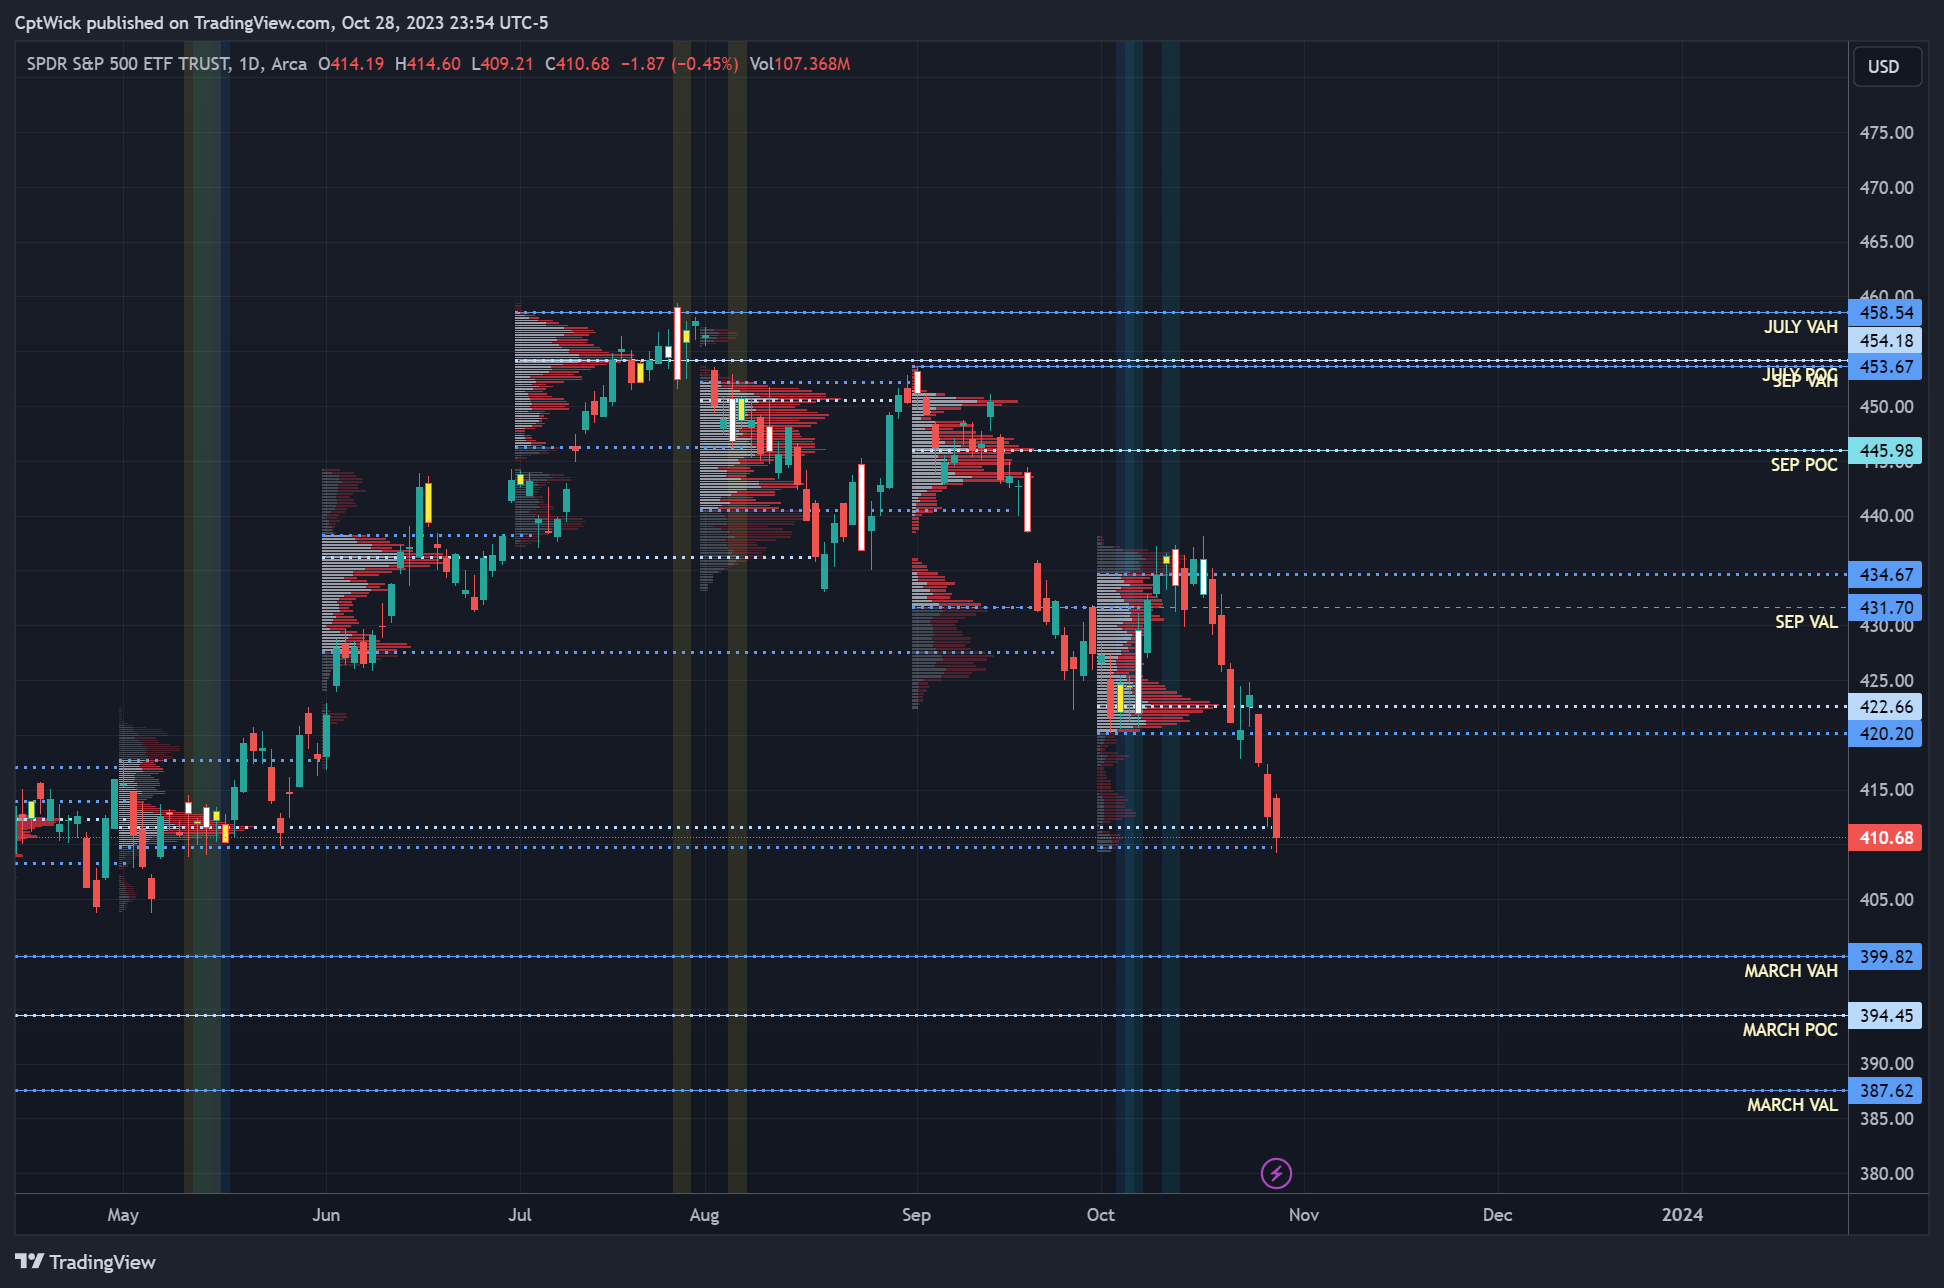Click the 2024 label on time axis
Screen dimensions: 1944x1288
click(x=1681, y=1215)
